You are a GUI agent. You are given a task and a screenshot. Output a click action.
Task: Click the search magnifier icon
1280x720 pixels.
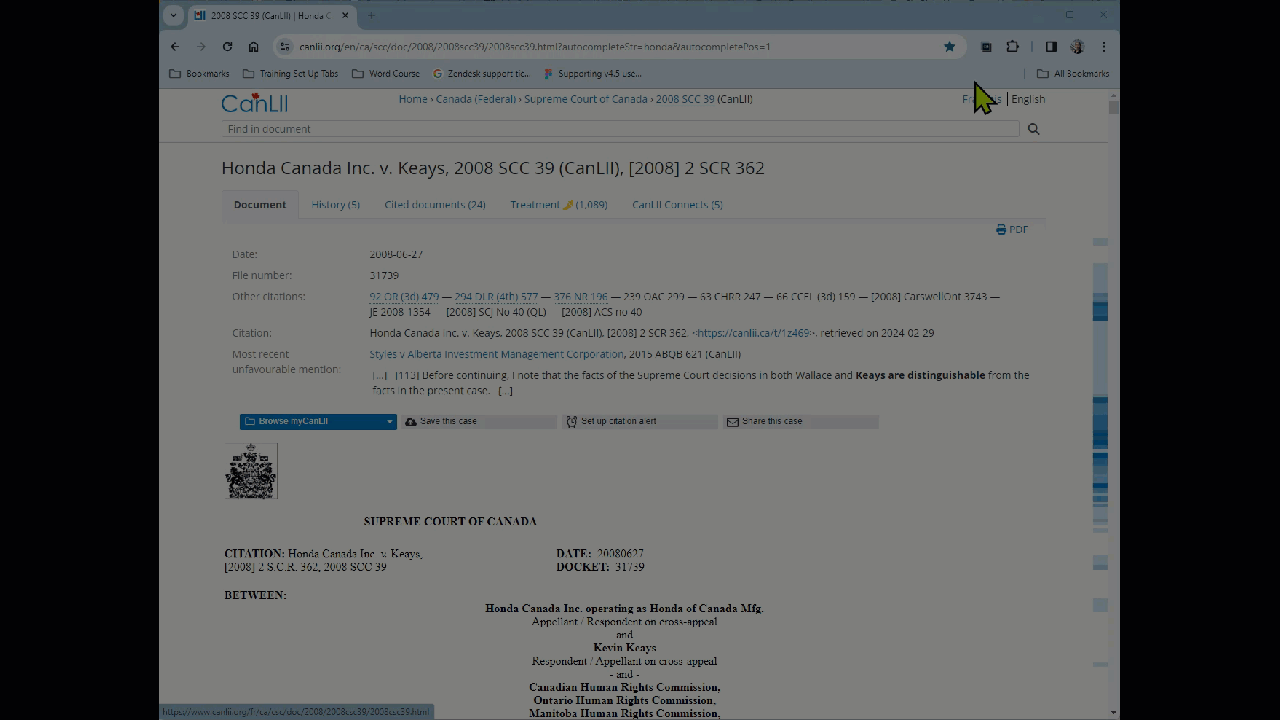[1033, 129]
